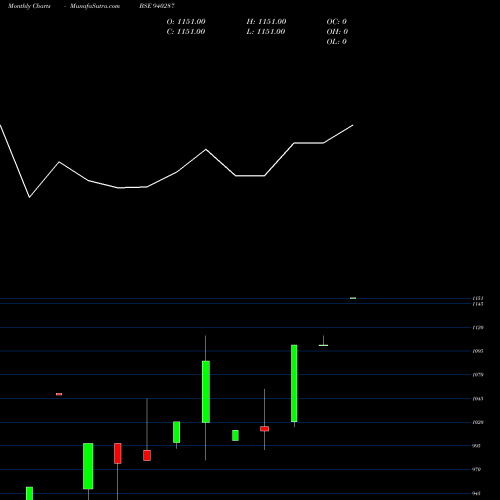Click the 'OC: 0' reading
Screen dimensions: 500x500
click(x=337, y=22)
